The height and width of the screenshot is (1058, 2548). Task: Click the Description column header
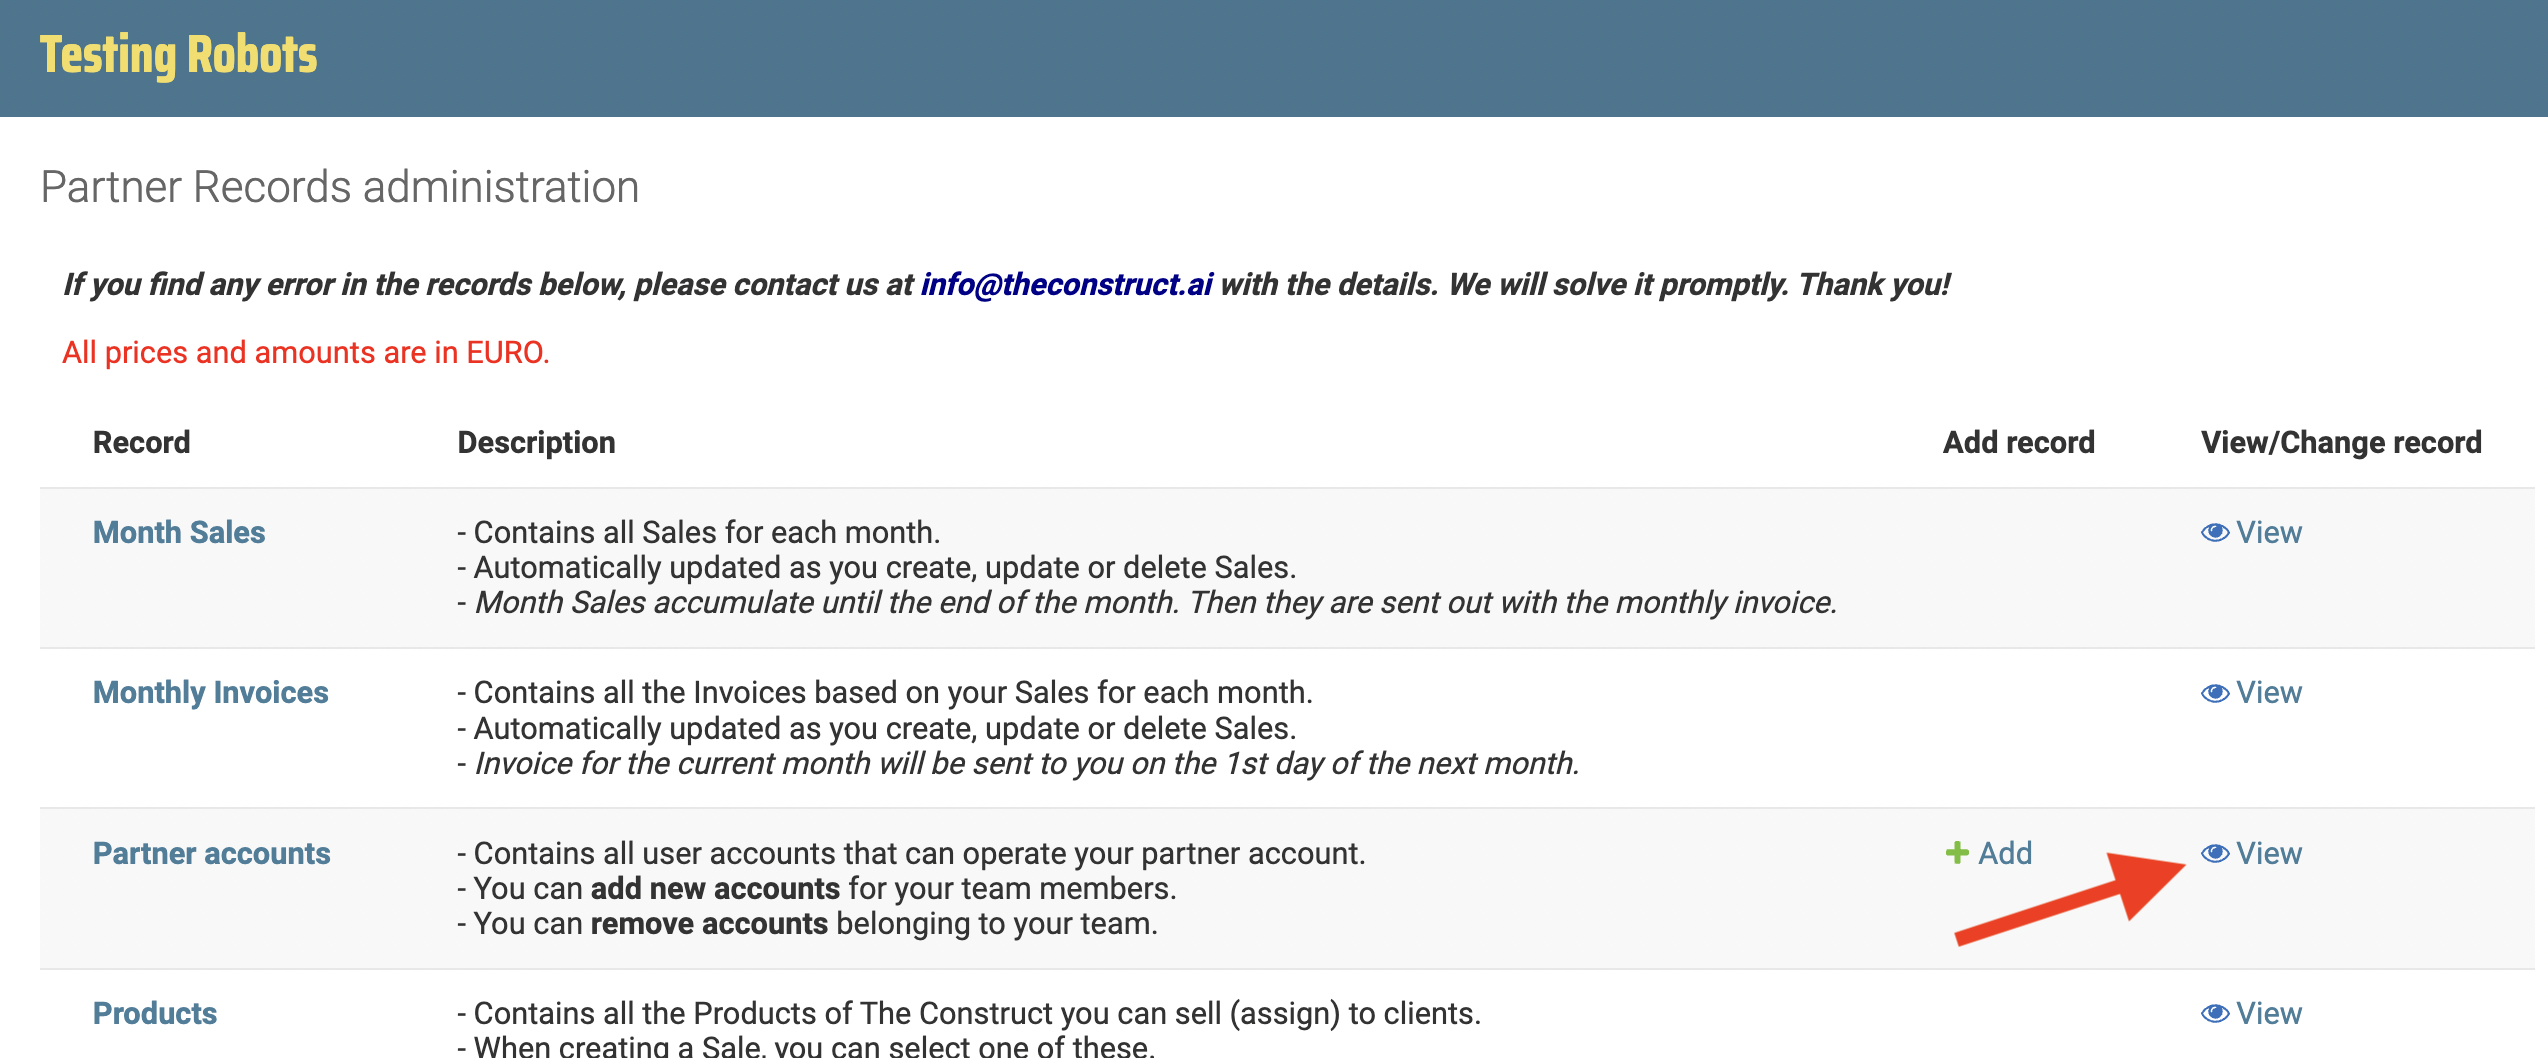pyautogui.click(x=536, y=442)
